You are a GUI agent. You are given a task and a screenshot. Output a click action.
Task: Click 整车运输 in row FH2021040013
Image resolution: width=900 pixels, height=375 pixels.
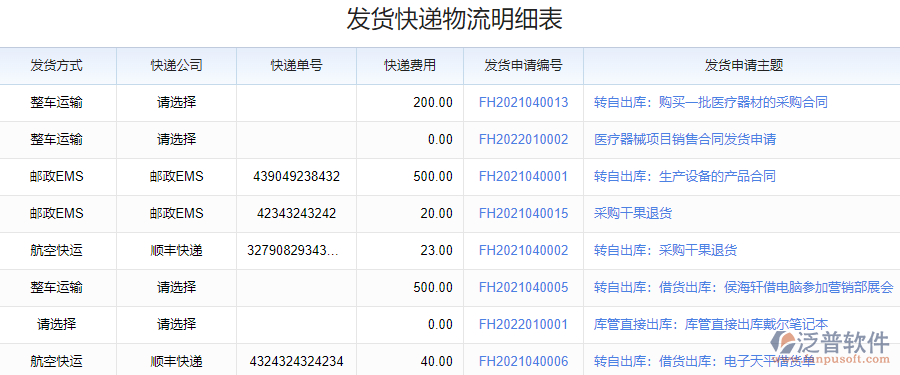(x=56, y=103)
